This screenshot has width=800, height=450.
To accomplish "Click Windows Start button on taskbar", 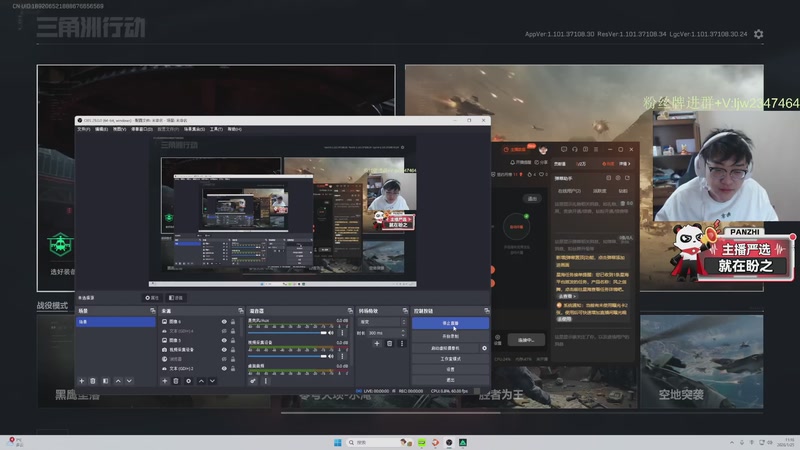I will (338, 442).
